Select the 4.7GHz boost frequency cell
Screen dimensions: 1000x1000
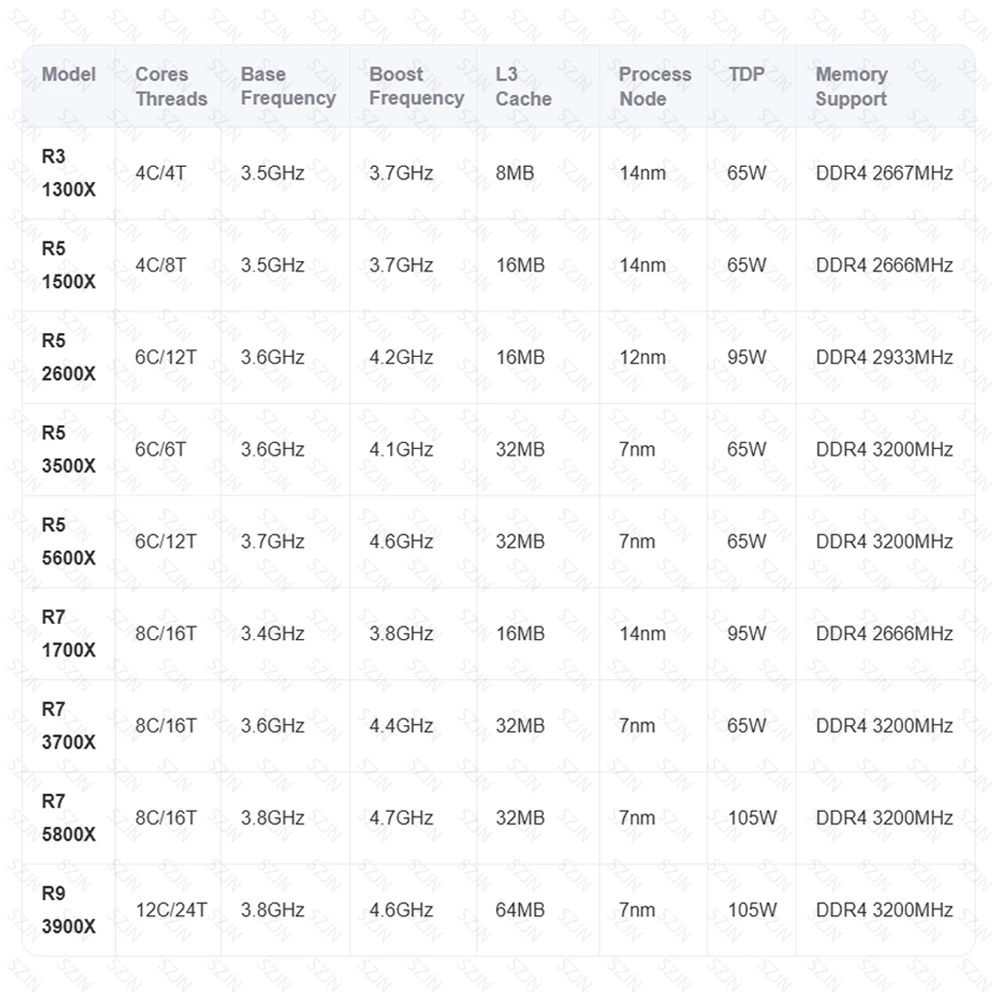click(401, 818)
